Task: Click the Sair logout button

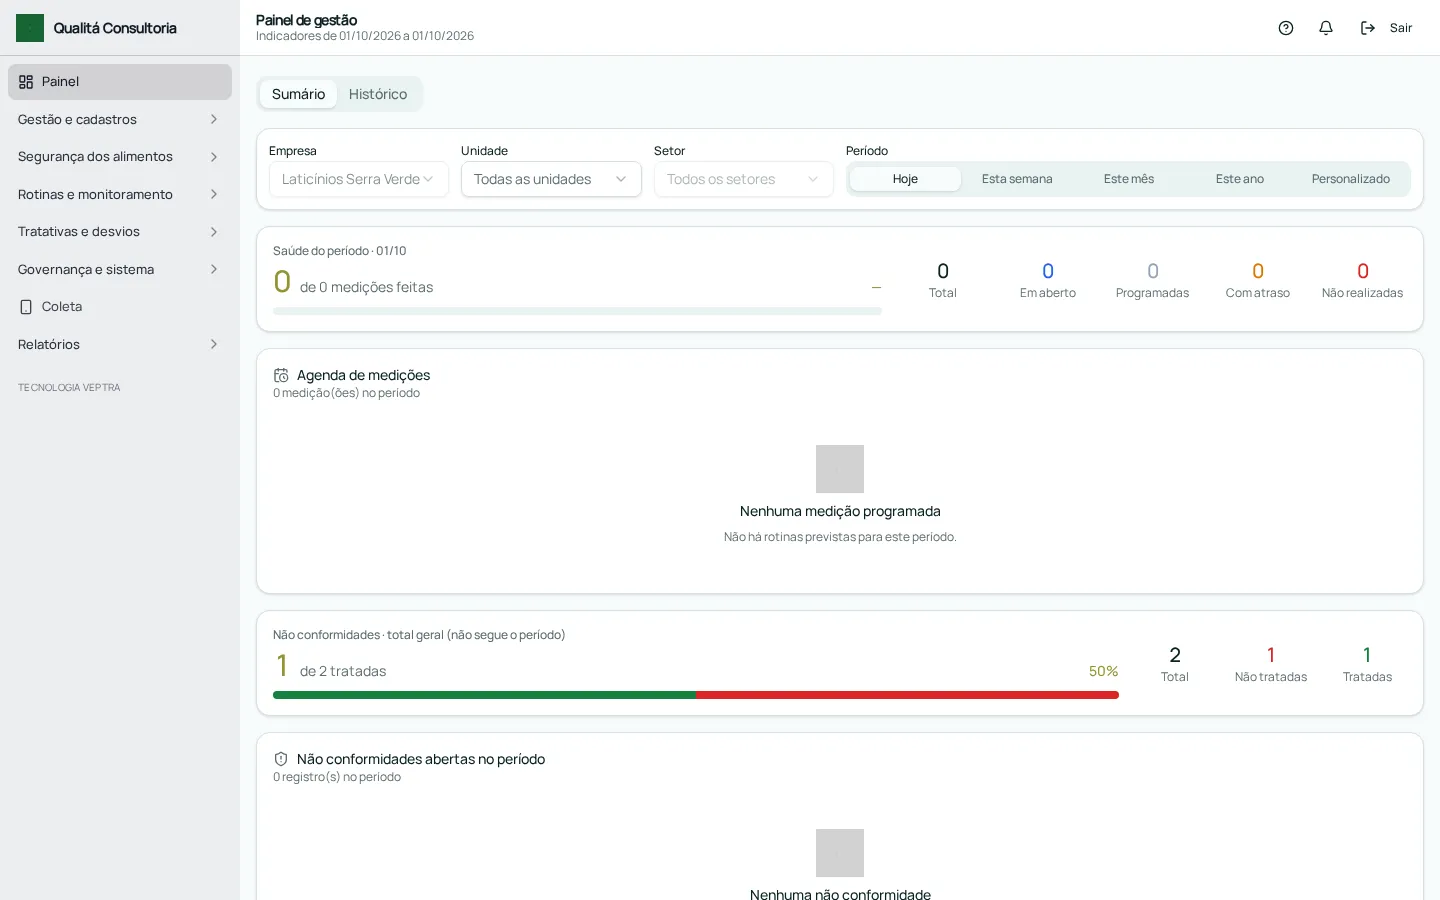Action: [x=1386, y=28]
